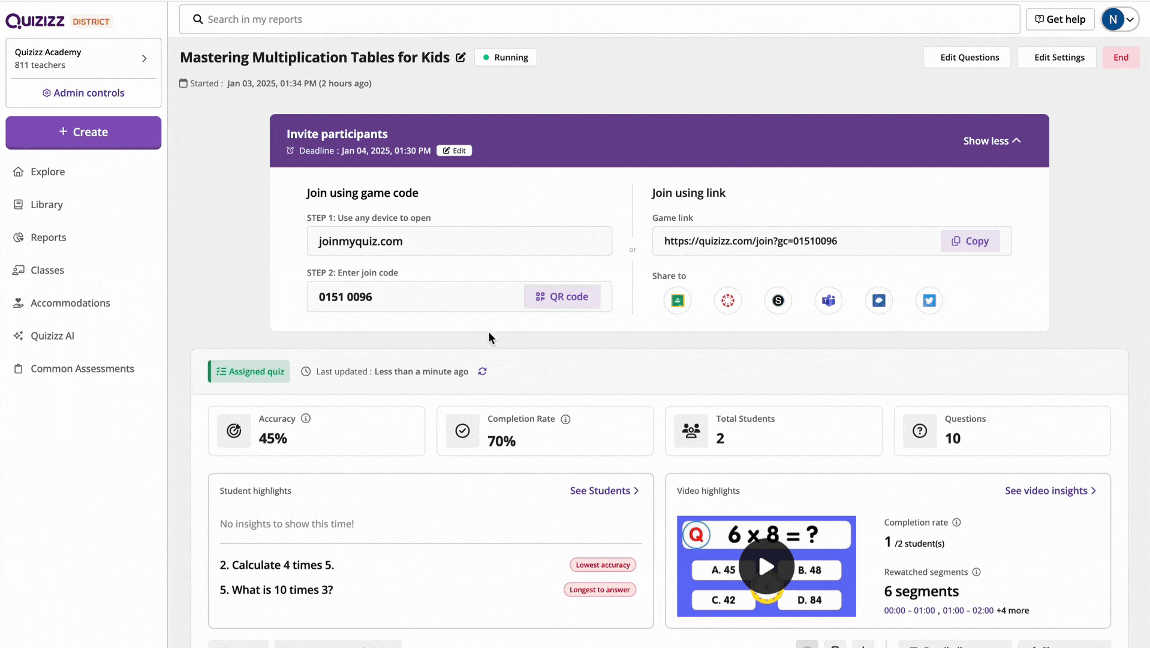Click the search in my reports field
The height and width of the screenshot is (648, 1150).
[599, 19]
